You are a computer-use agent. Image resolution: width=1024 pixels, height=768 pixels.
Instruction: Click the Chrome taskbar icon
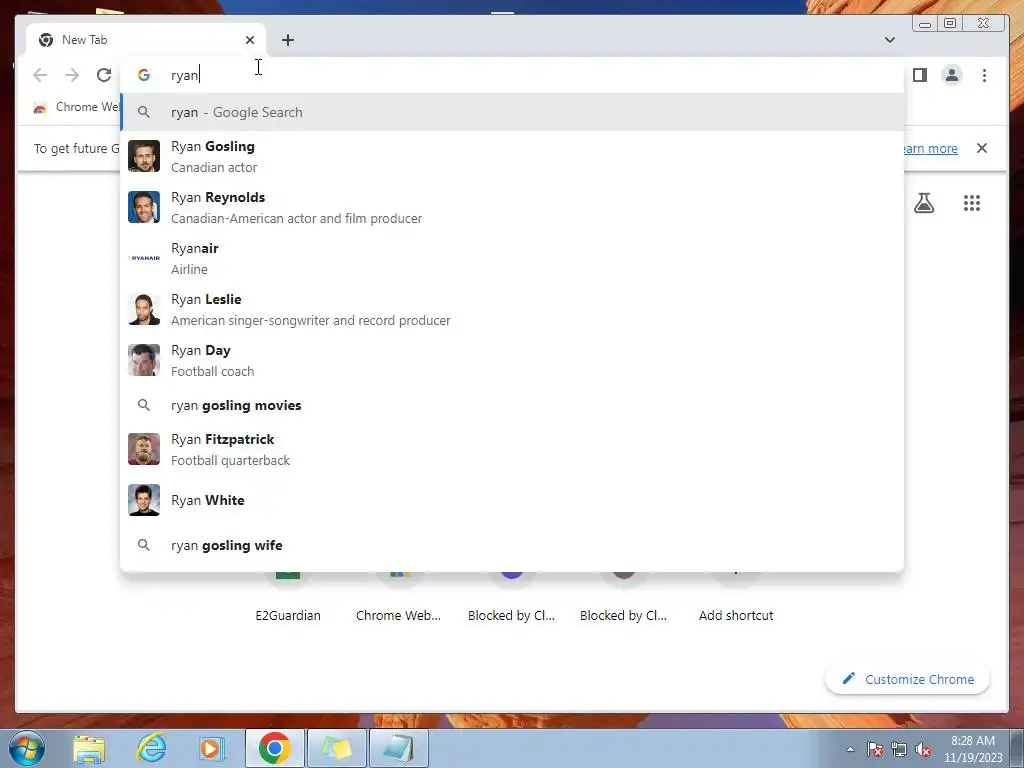(274, 748)
